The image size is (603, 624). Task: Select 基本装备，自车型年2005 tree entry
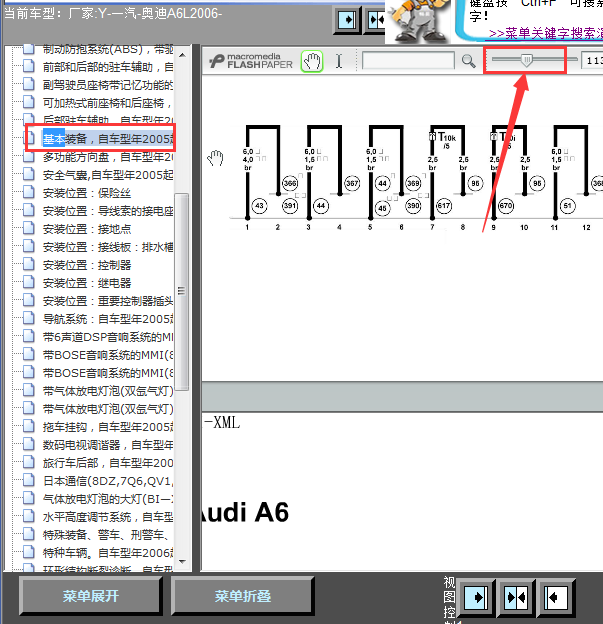[108, 139]
